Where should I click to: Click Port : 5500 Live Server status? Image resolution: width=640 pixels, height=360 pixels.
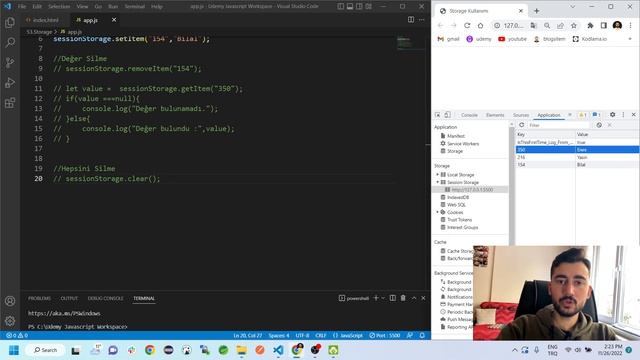point(385,335)
